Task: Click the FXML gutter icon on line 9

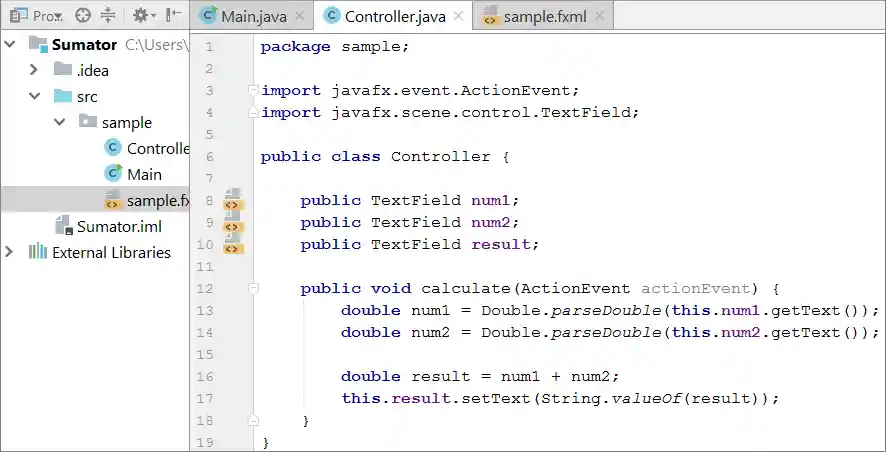Action: pos(233,221)
